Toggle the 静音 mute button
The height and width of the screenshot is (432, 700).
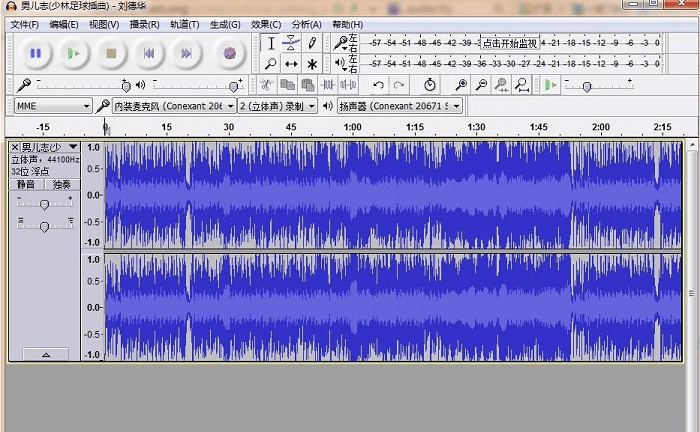[26, 184]
